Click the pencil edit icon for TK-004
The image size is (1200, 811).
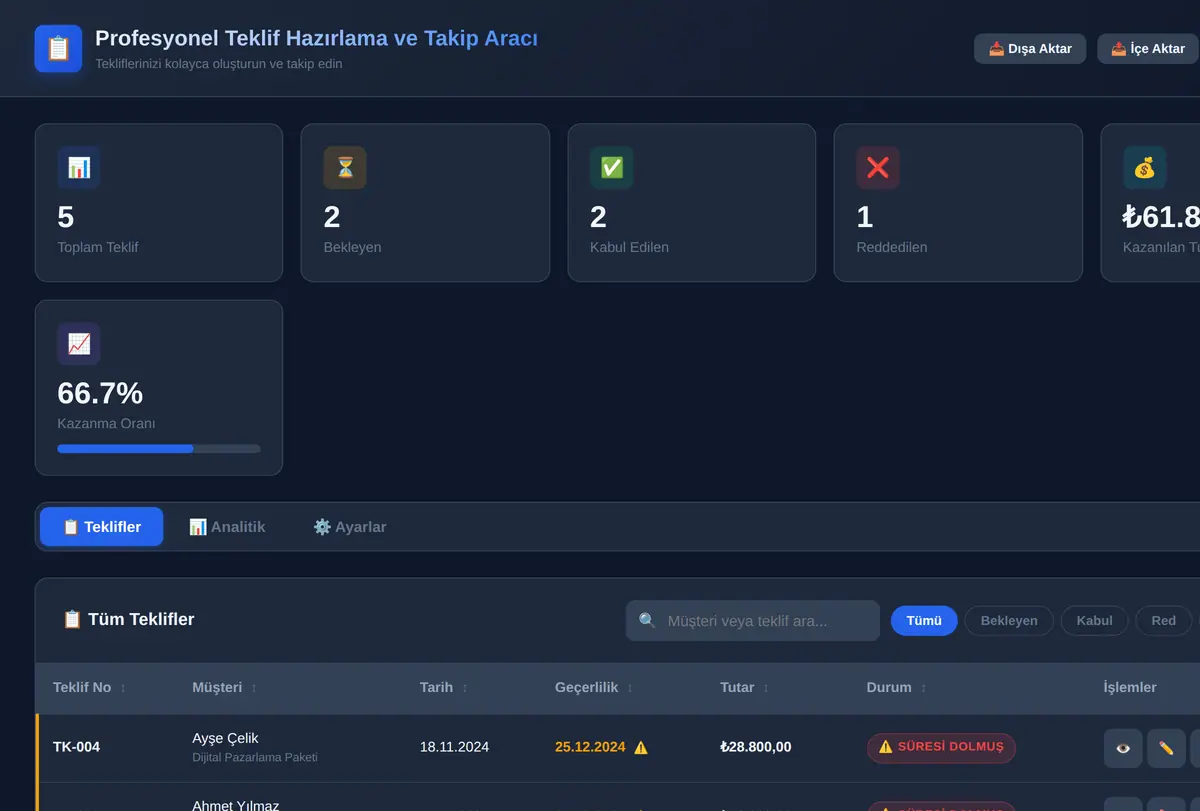(x=1166, y=748)
